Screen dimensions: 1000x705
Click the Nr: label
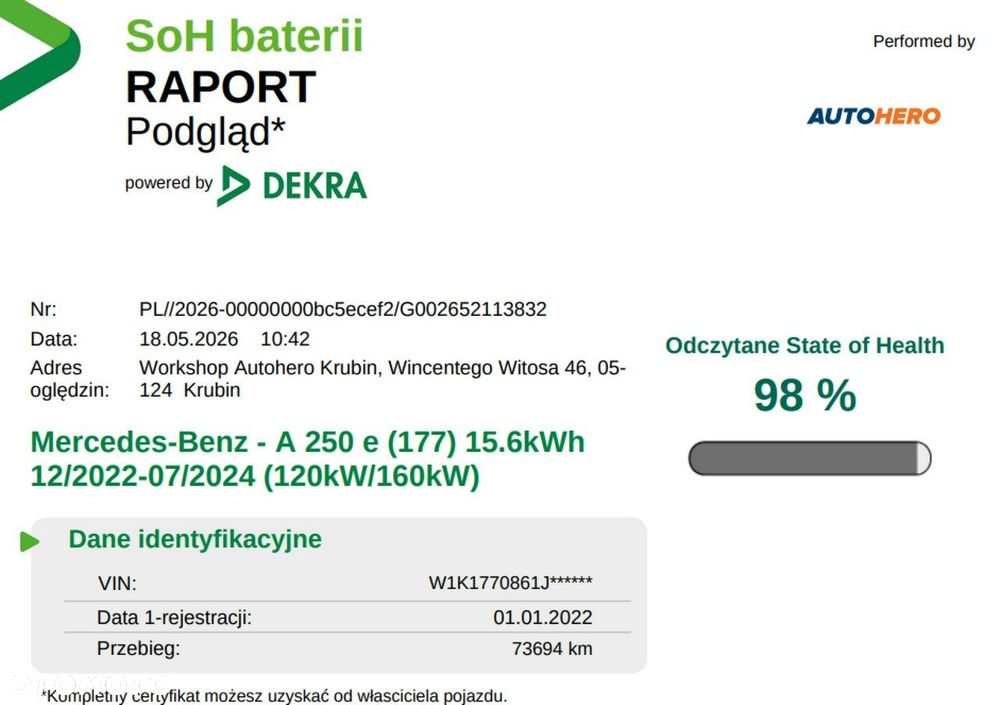click(43, 309)
